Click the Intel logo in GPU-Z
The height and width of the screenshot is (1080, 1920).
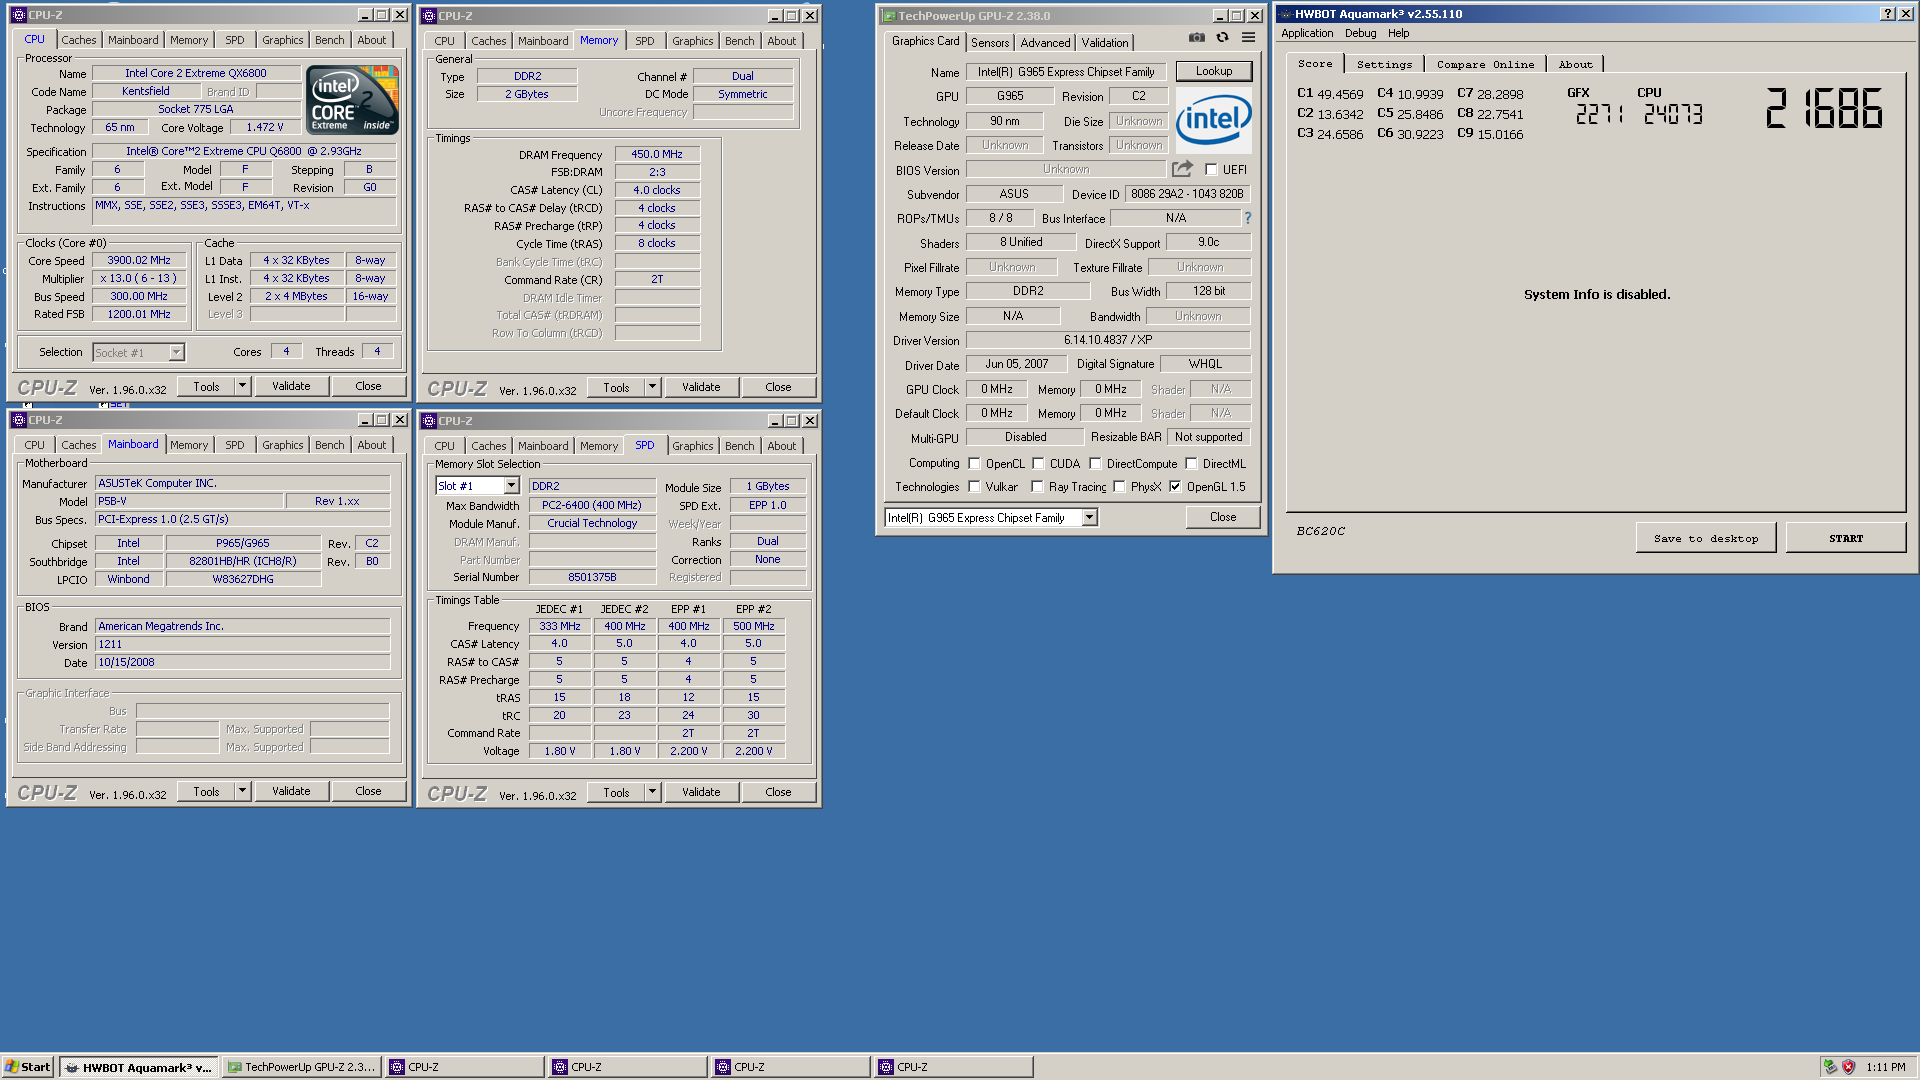[1213, 119]
